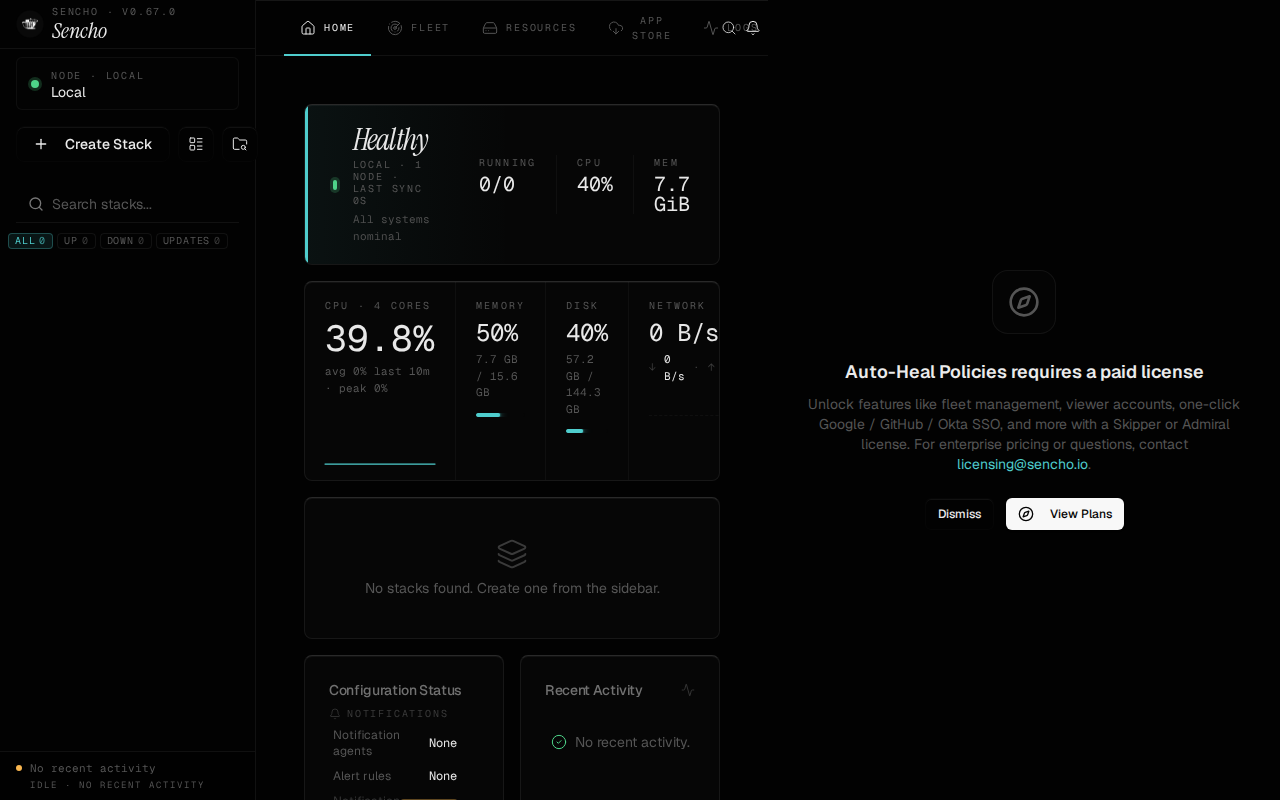The width and height of the screenshot is (1280, 800).
Task: Dismiss the paid license notice
Action: click(959, 514)
